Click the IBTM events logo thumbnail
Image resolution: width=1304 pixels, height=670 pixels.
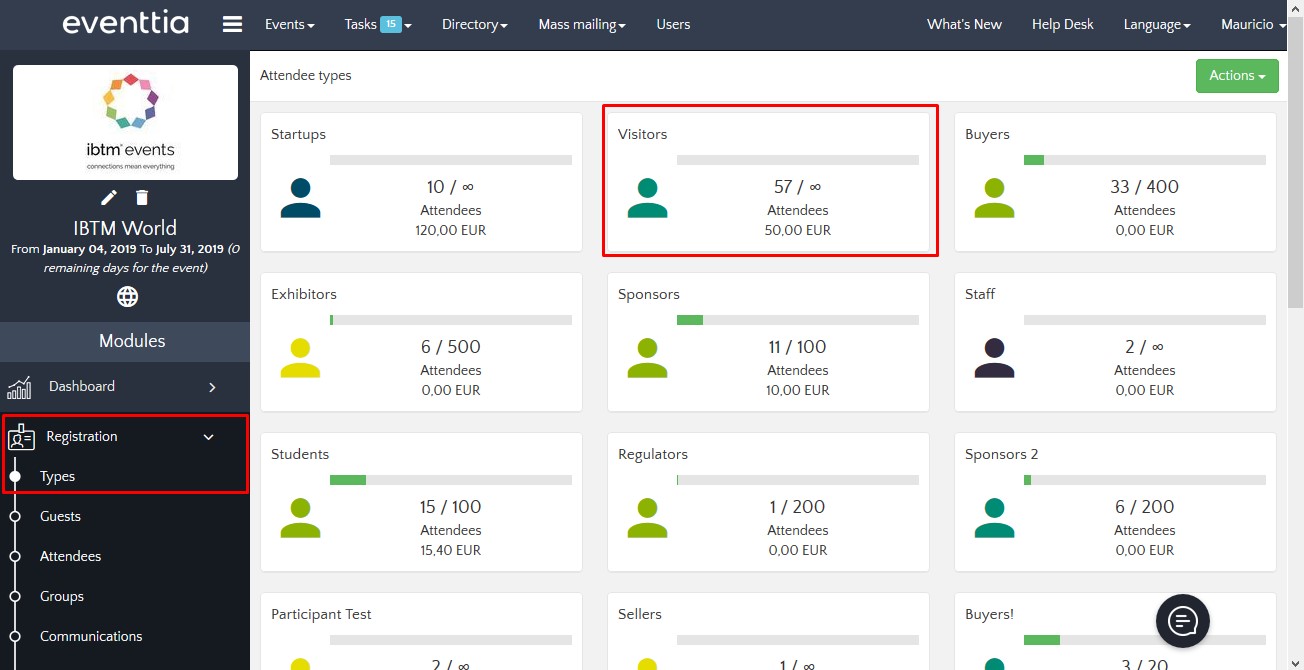pyautogui.click(x=125, y=122)
